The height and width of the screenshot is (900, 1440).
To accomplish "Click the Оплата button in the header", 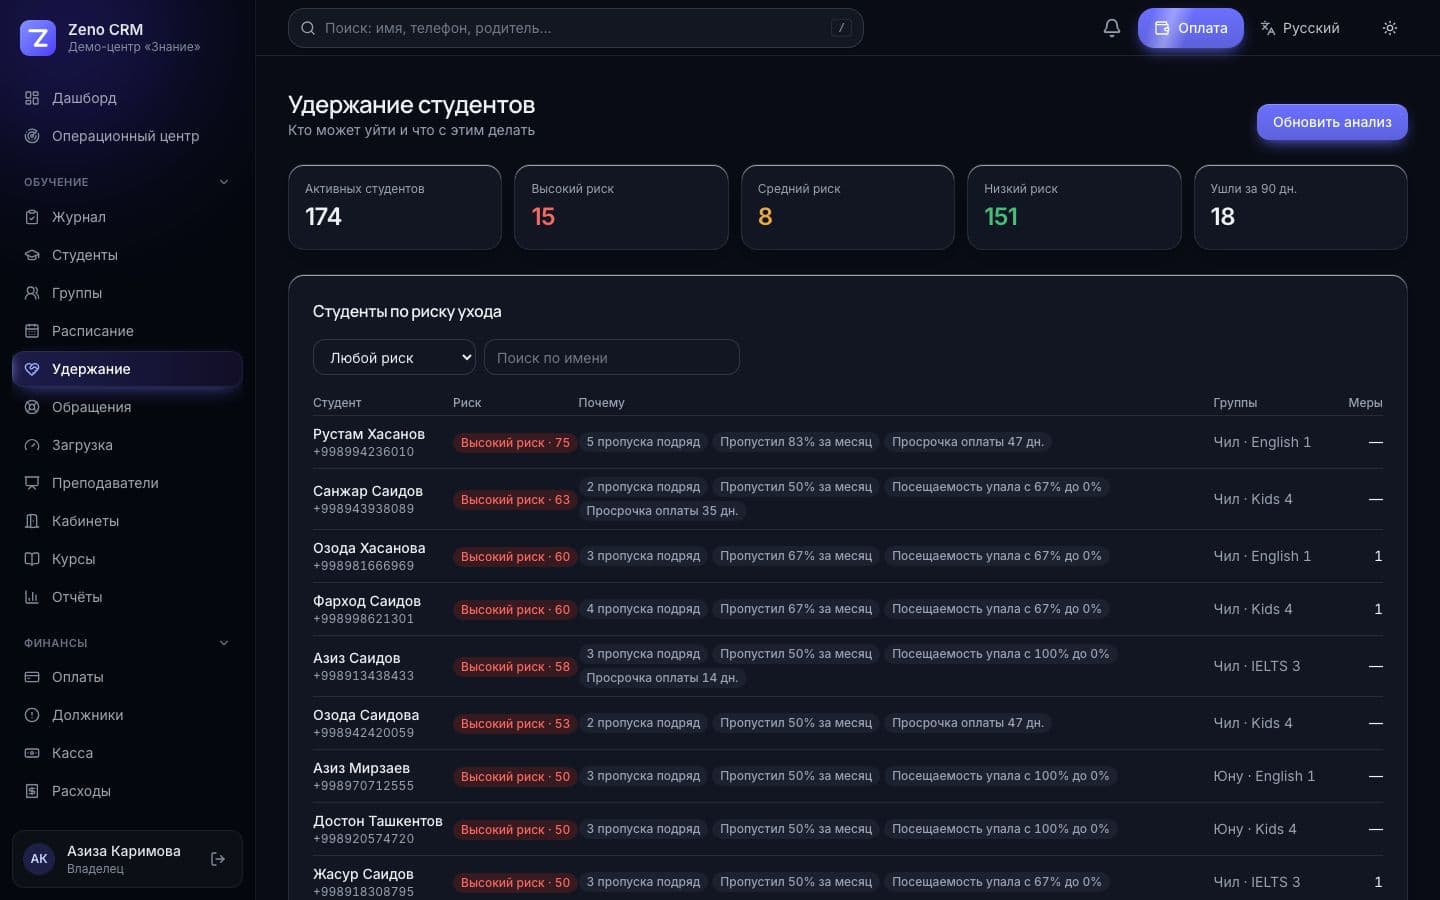I will tap(1190, 28).
